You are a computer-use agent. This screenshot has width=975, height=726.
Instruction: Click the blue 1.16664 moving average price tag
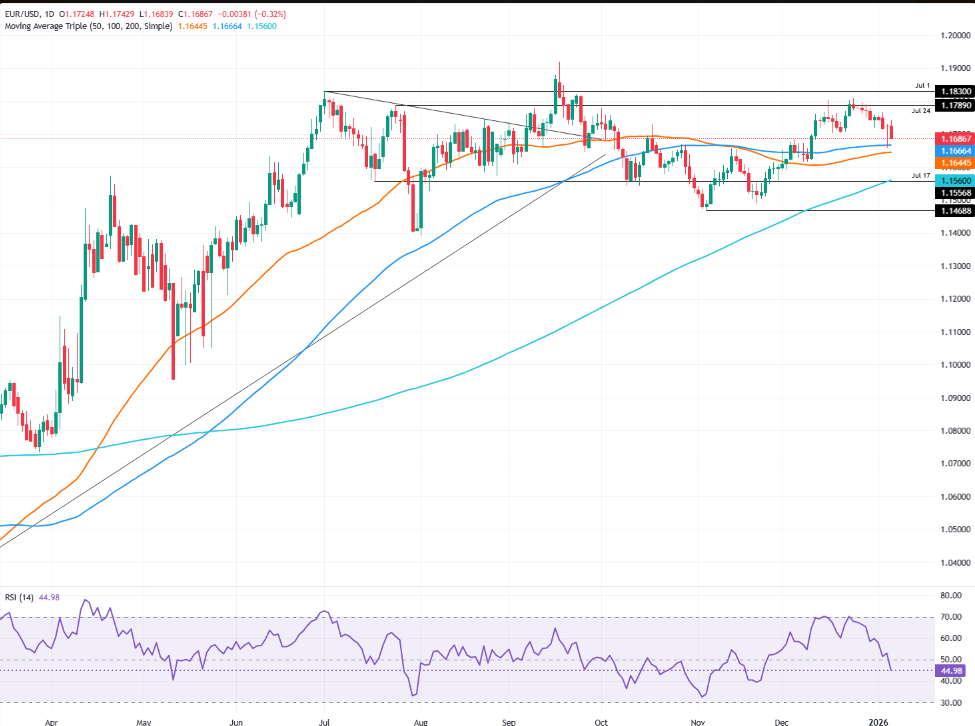point(953,150)
